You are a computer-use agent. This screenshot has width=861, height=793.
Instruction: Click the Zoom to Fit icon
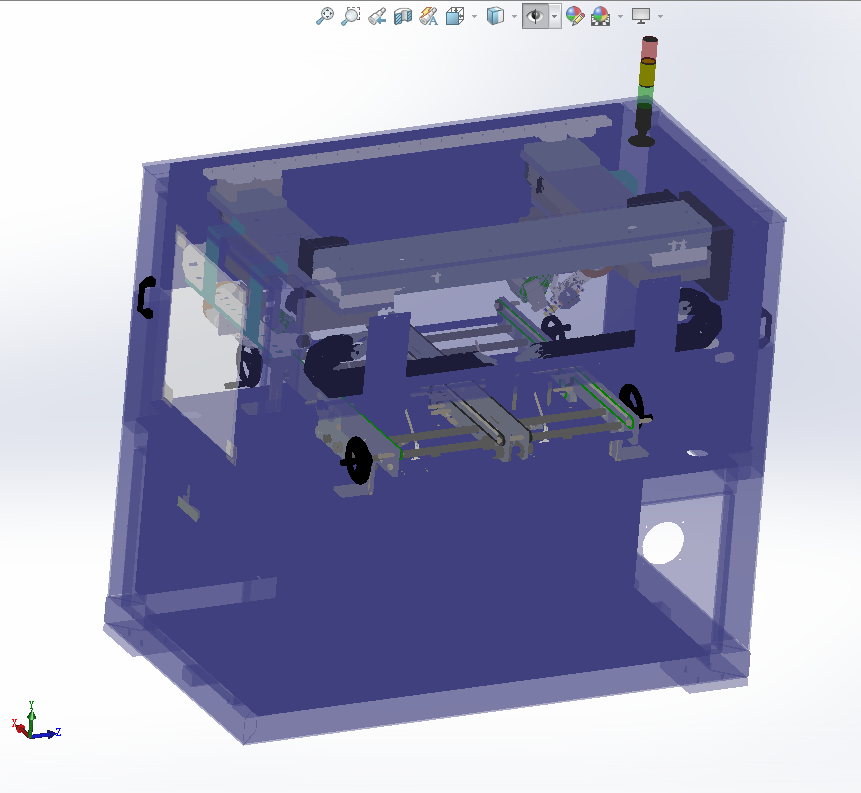[325, 16]
